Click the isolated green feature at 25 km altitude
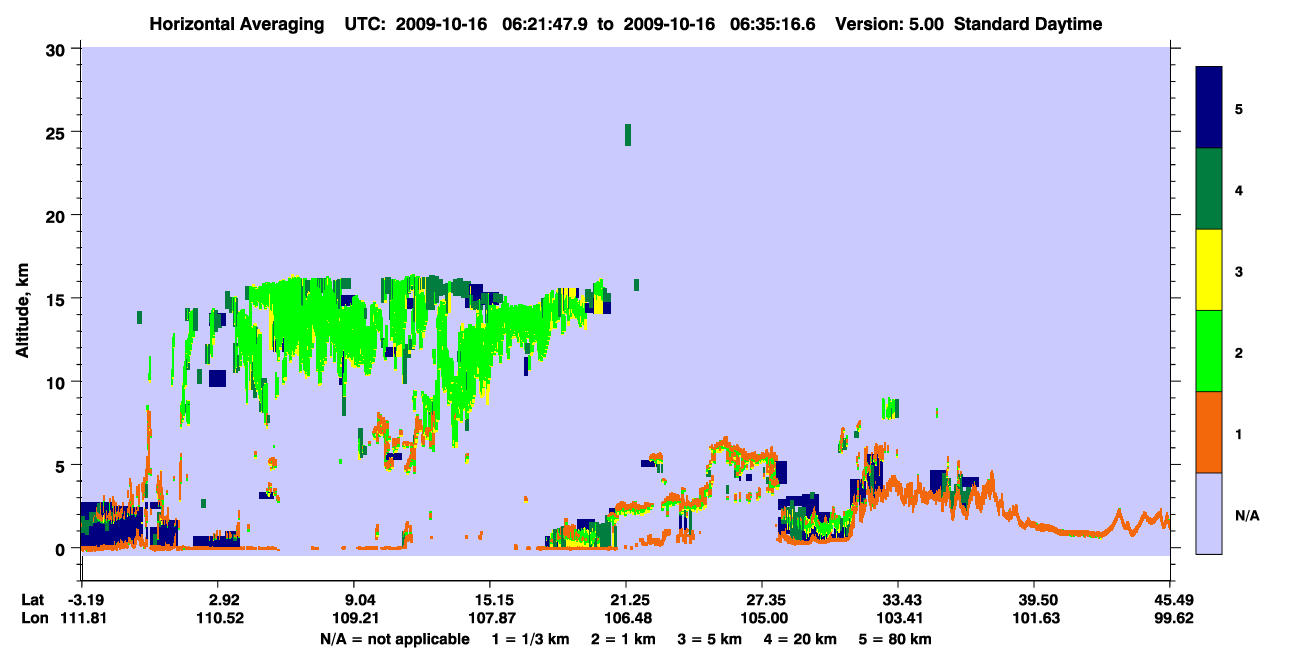 (628, 135)
